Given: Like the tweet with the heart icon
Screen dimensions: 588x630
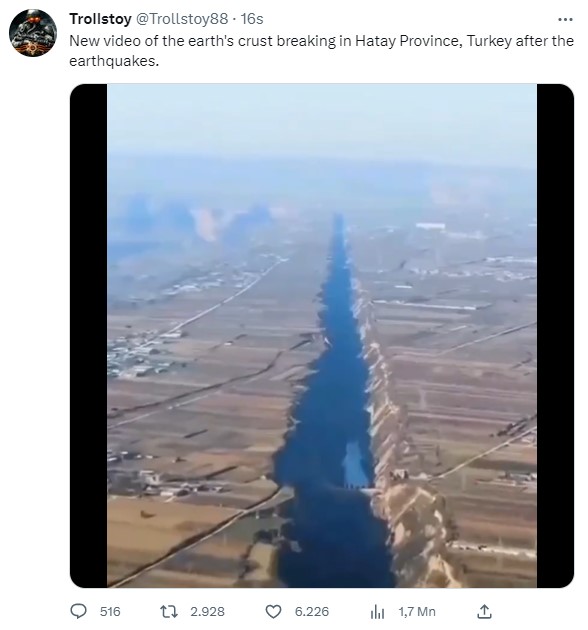Looking at the screenshot, I should [x=273, y=612].
